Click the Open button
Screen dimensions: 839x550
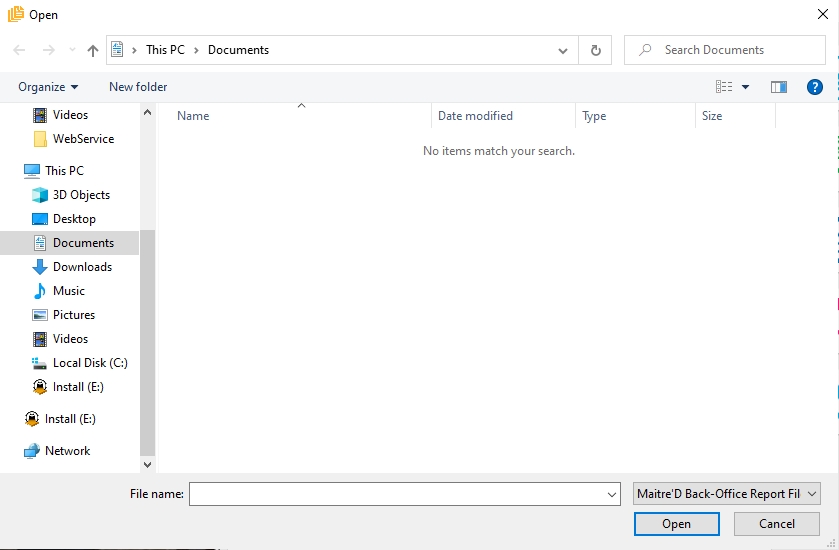tap(676, 524)
